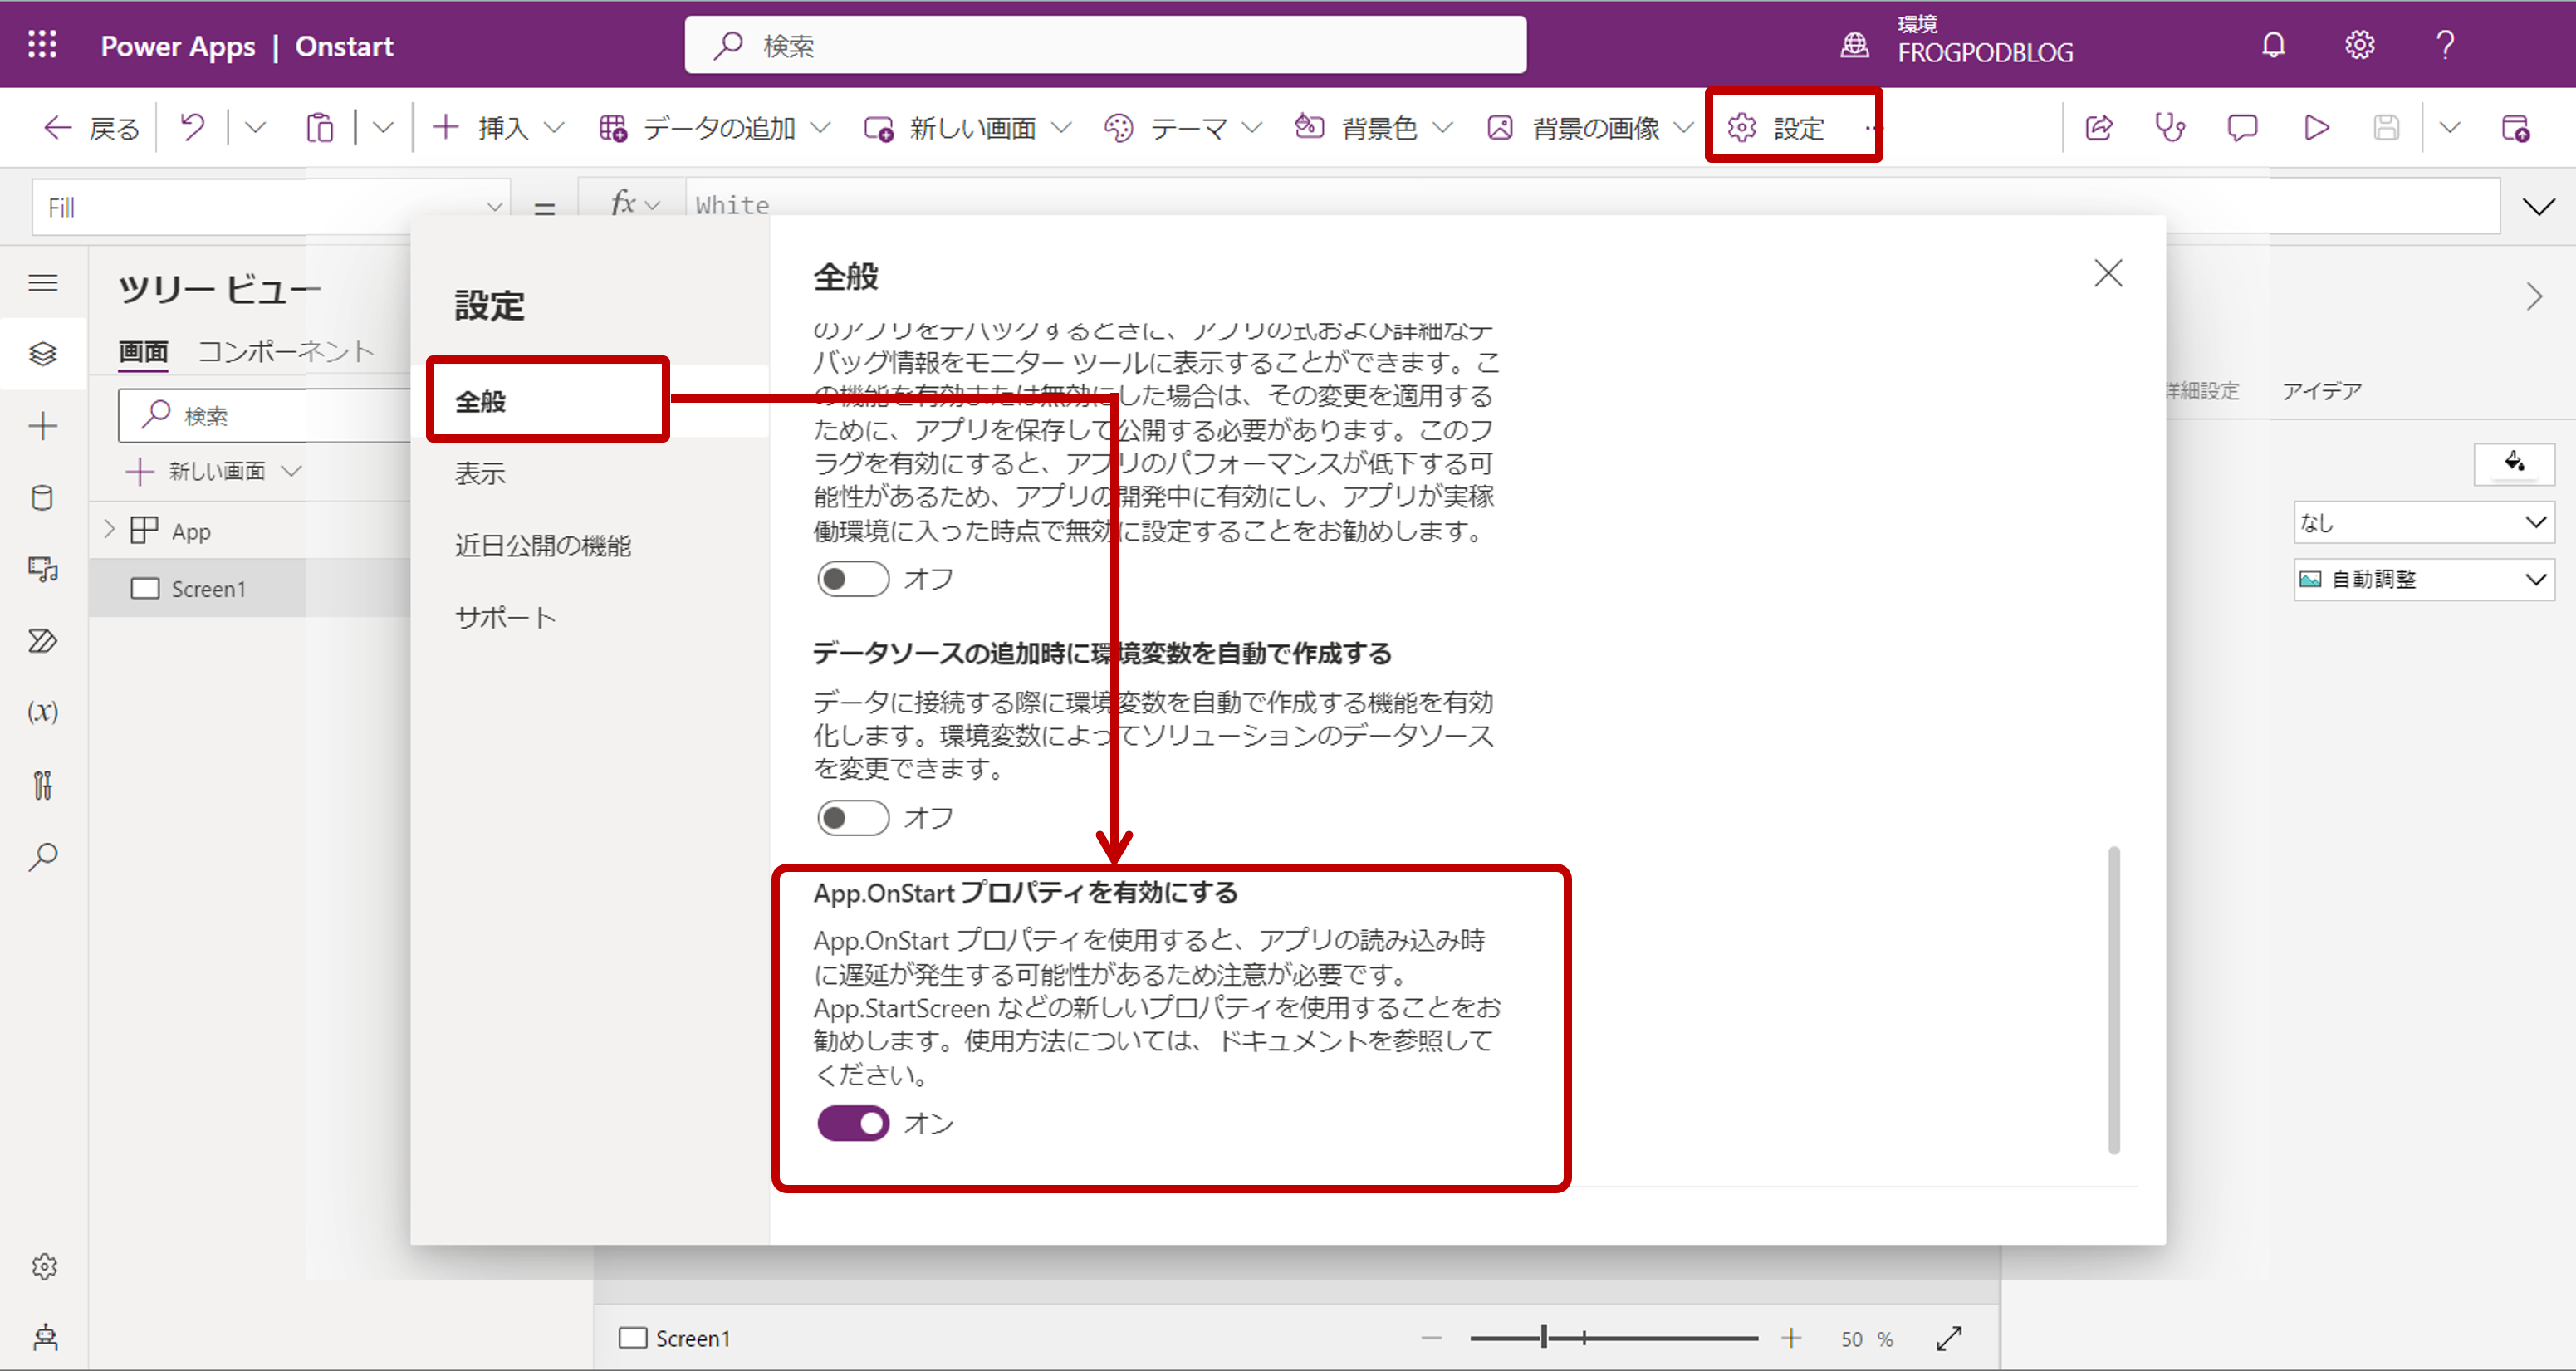Open the app checker stethoscope icon

2169,127
